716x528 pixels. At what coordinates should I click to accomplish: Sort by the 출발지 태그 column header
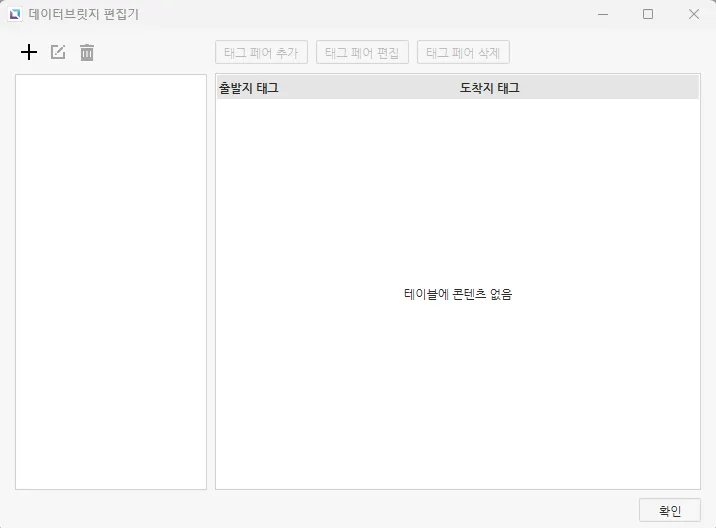[249, 88]
